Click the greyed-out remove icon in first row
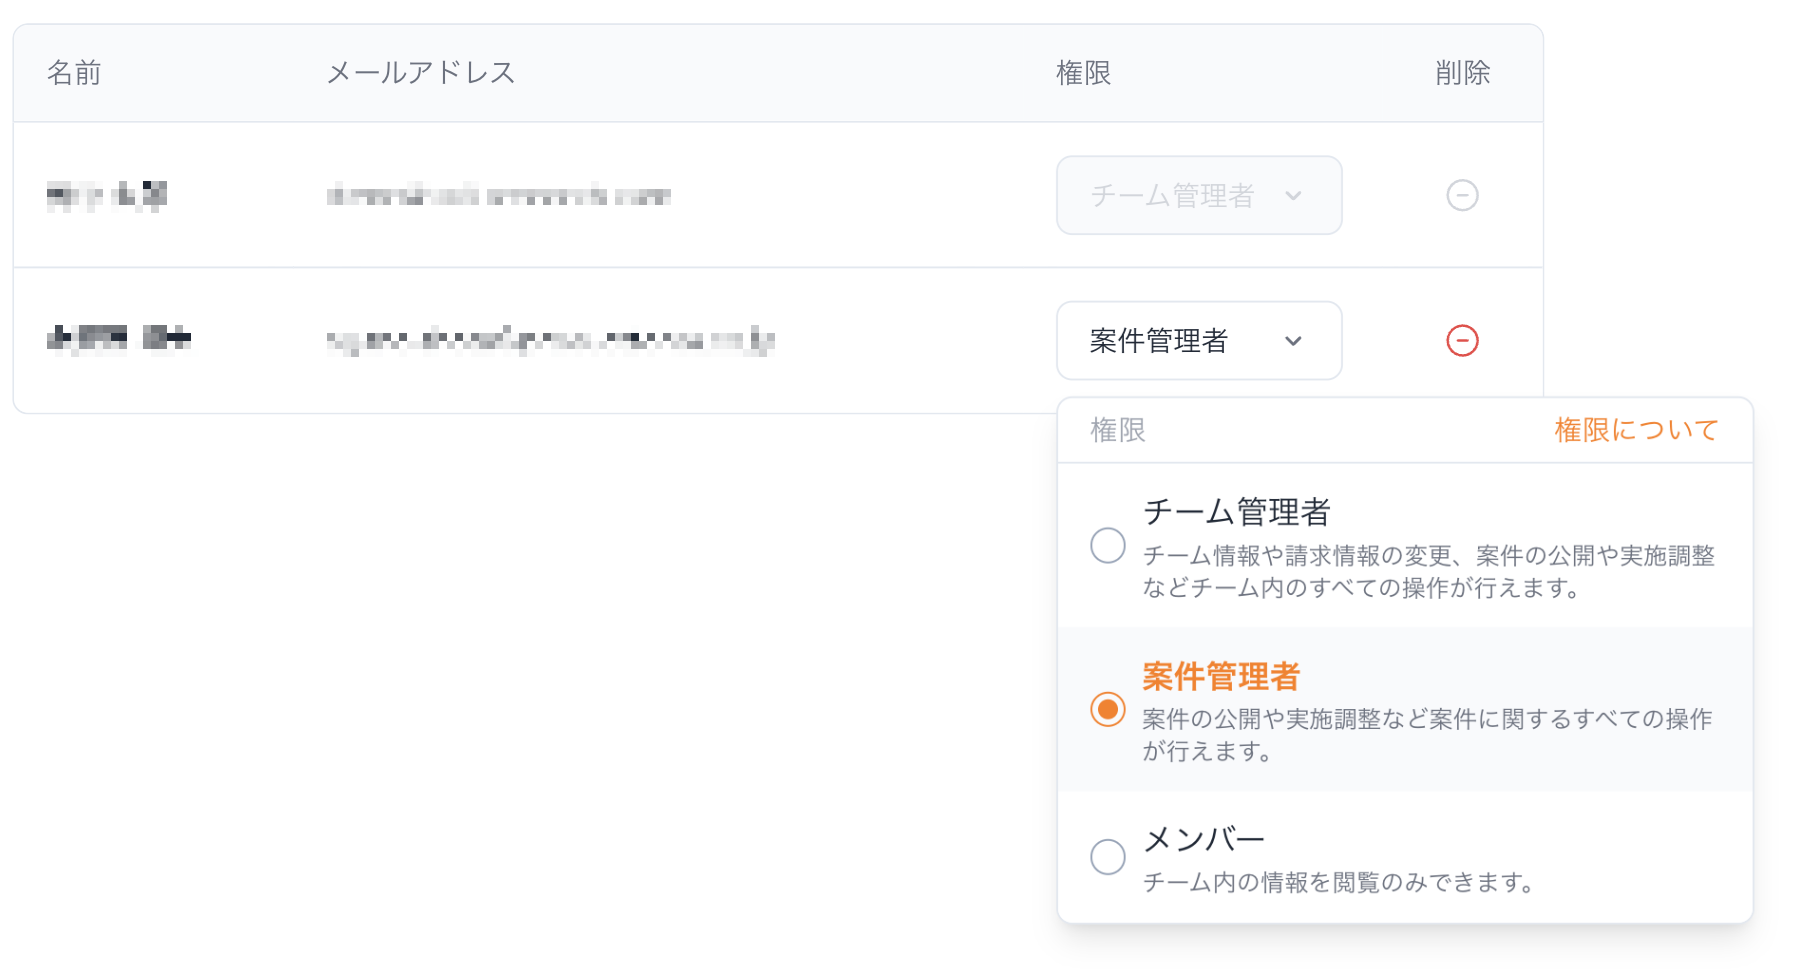This screenshot has height=974, width=1794. point(1461,195)
